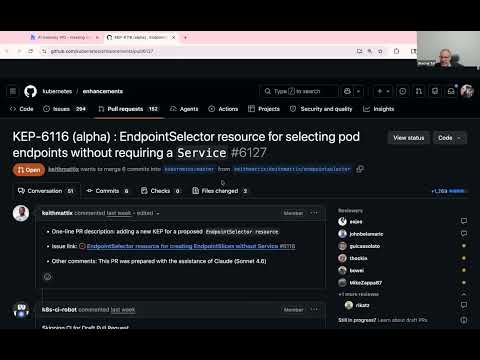
Task: Open keithmattix name in comment header
Action: (57, 213)
